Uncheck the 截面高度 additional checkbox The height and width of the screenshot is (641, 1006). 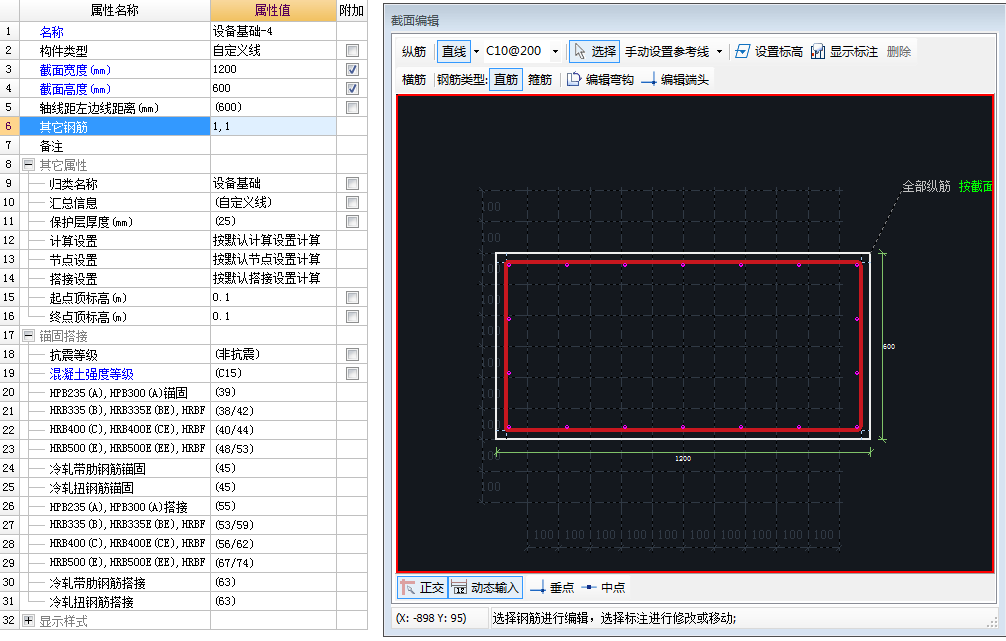click(352, 89)
